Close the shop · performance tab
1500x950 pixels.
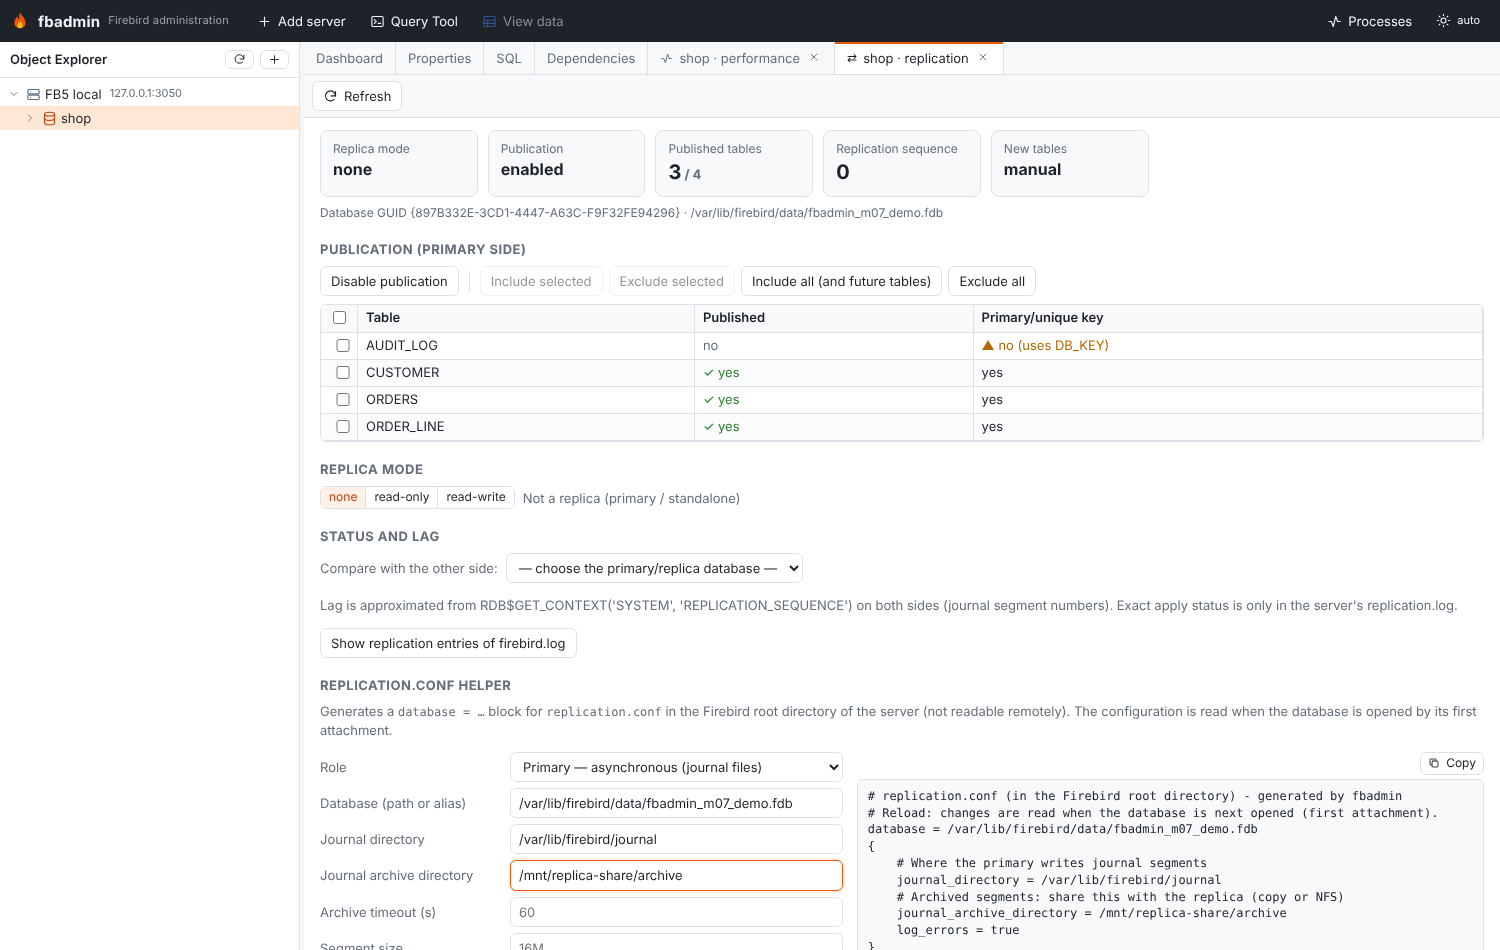tap(814, 57)
